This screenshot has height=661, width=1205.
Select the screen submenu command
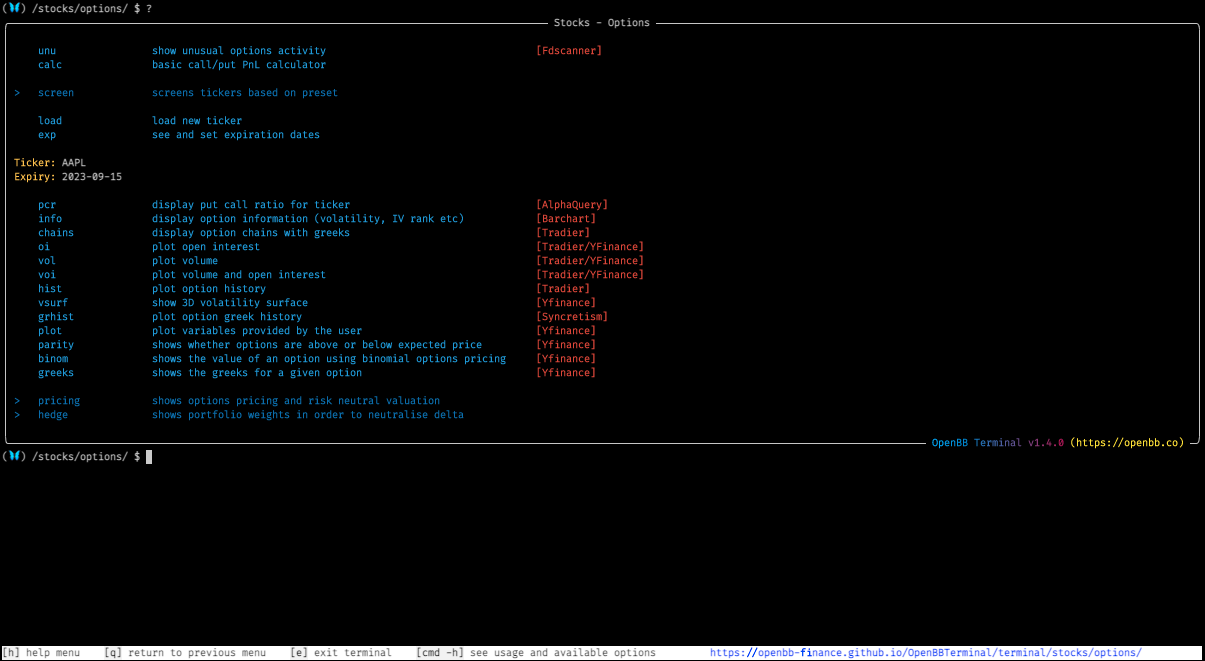(x=56, y=93)
